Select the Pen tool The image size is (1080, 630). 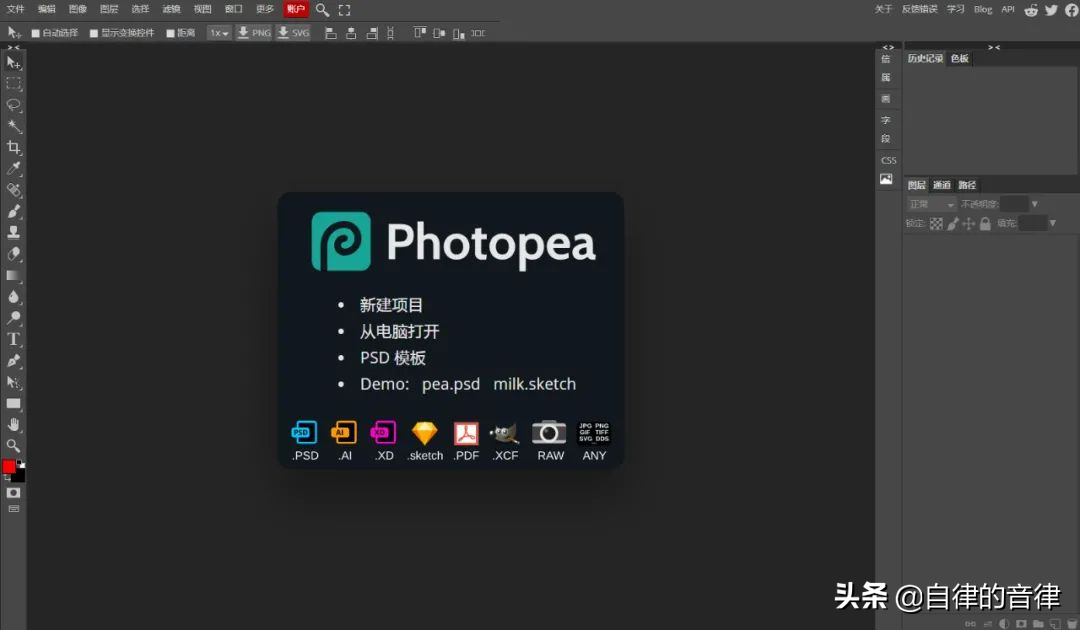tap(13, 360)
